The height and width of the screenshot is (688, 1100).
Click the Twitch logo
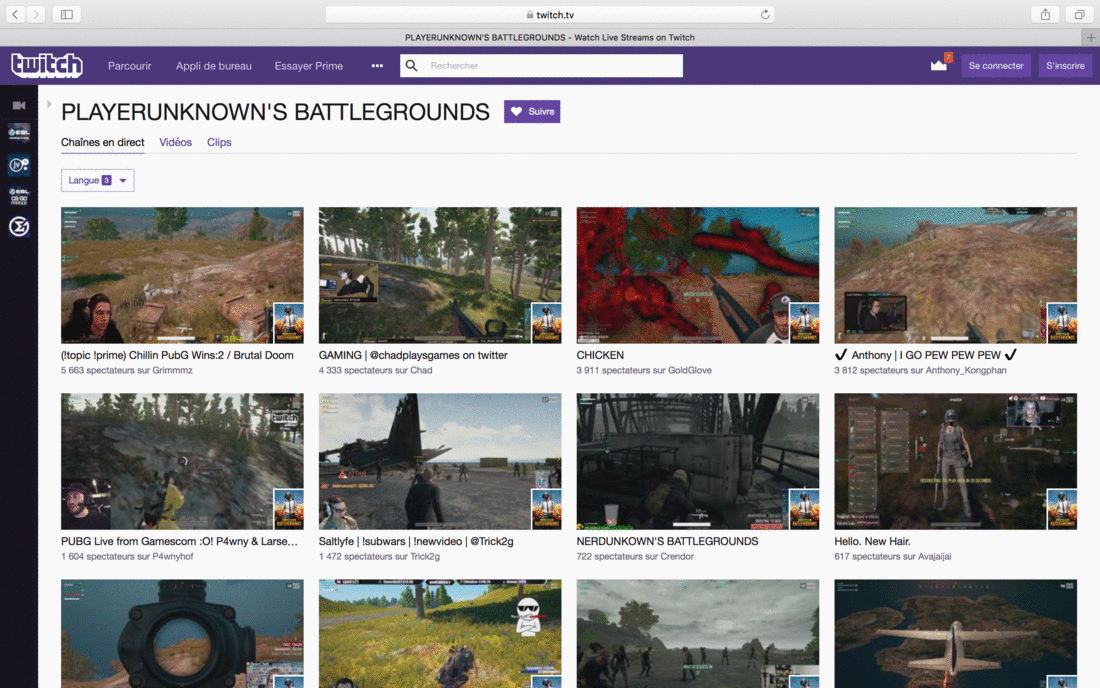tap(46, 65)
